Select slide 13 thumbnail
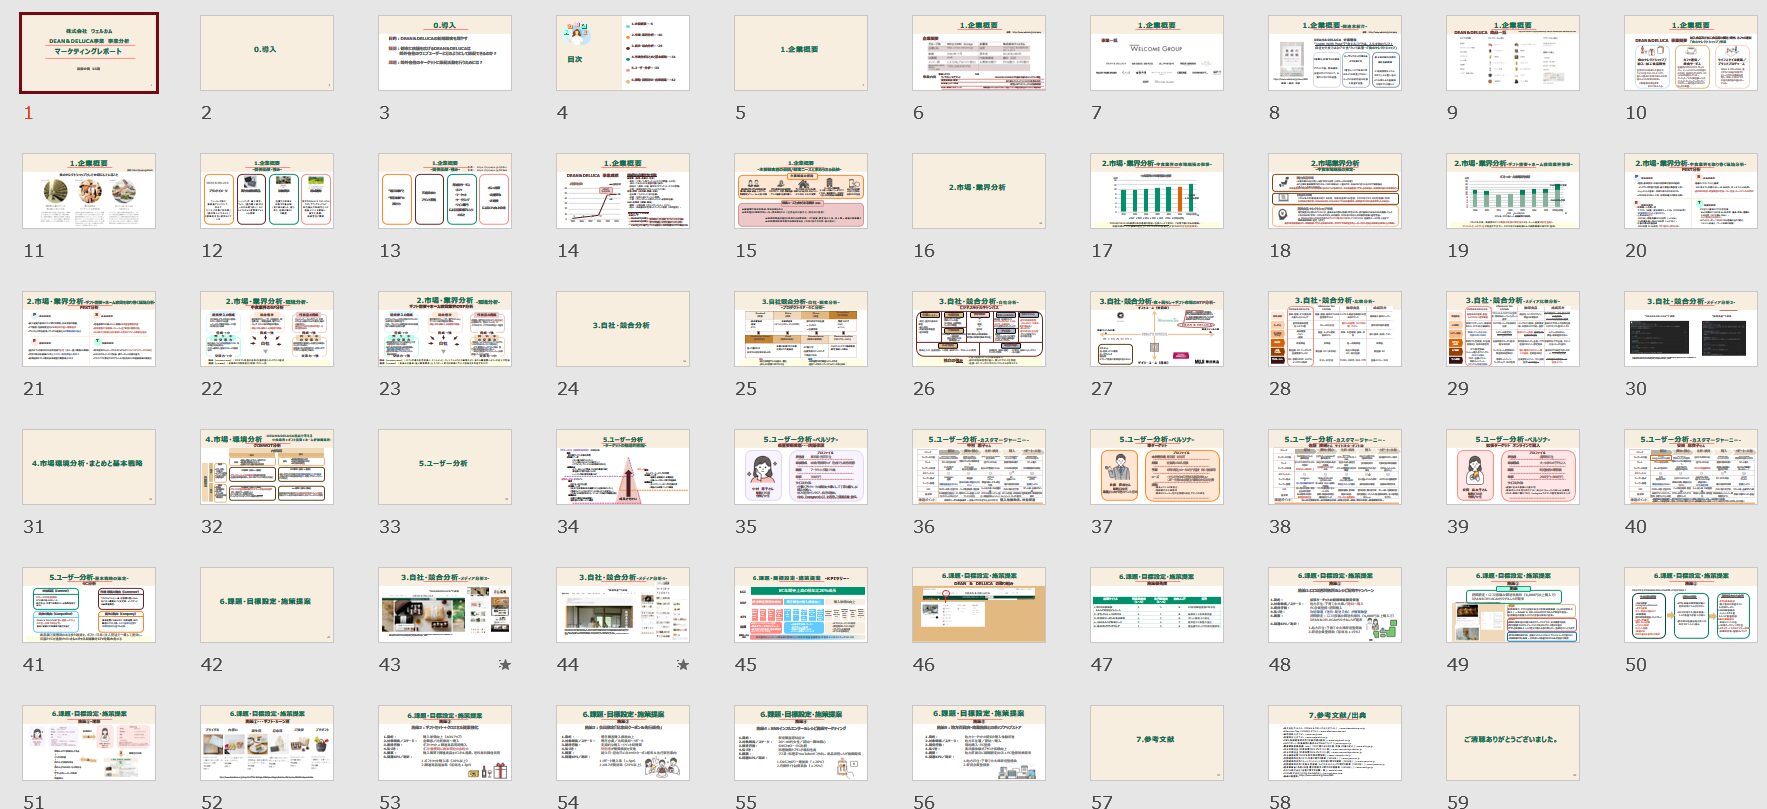The height and width of the screenshot is (809, 1767). click(445, 191)
